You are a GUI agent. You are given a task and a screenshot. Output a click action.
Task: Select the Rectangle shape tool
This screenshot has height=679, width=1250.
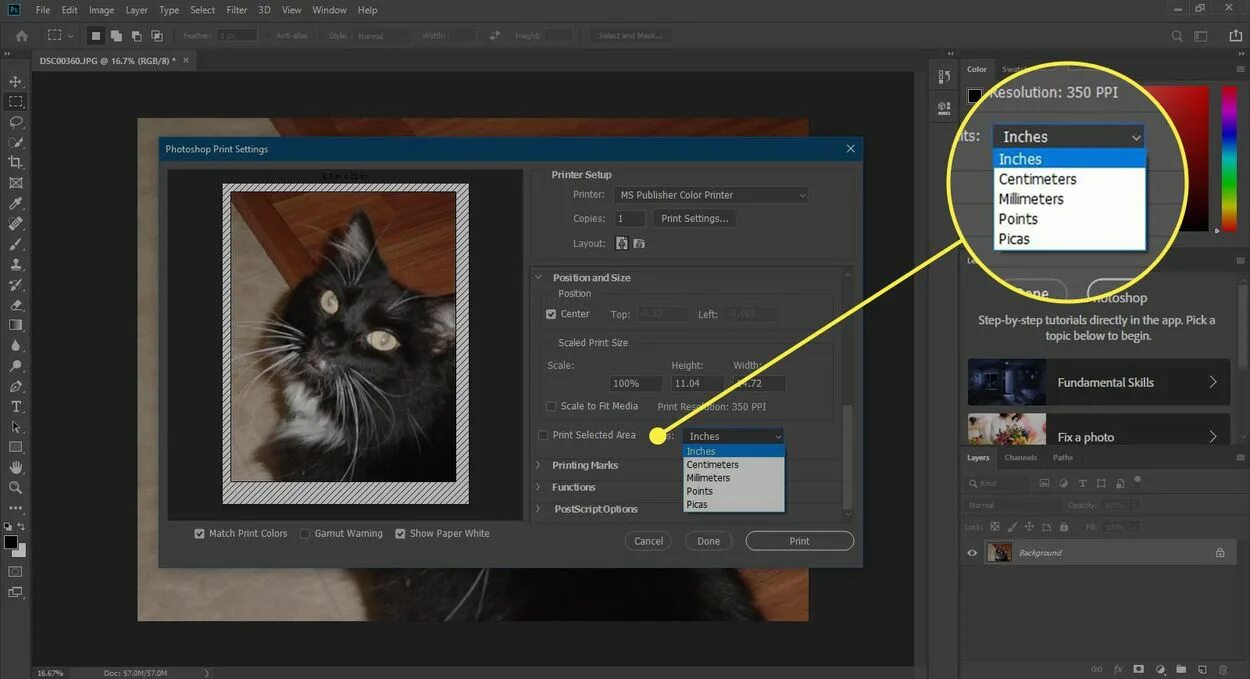pos(16,447)
